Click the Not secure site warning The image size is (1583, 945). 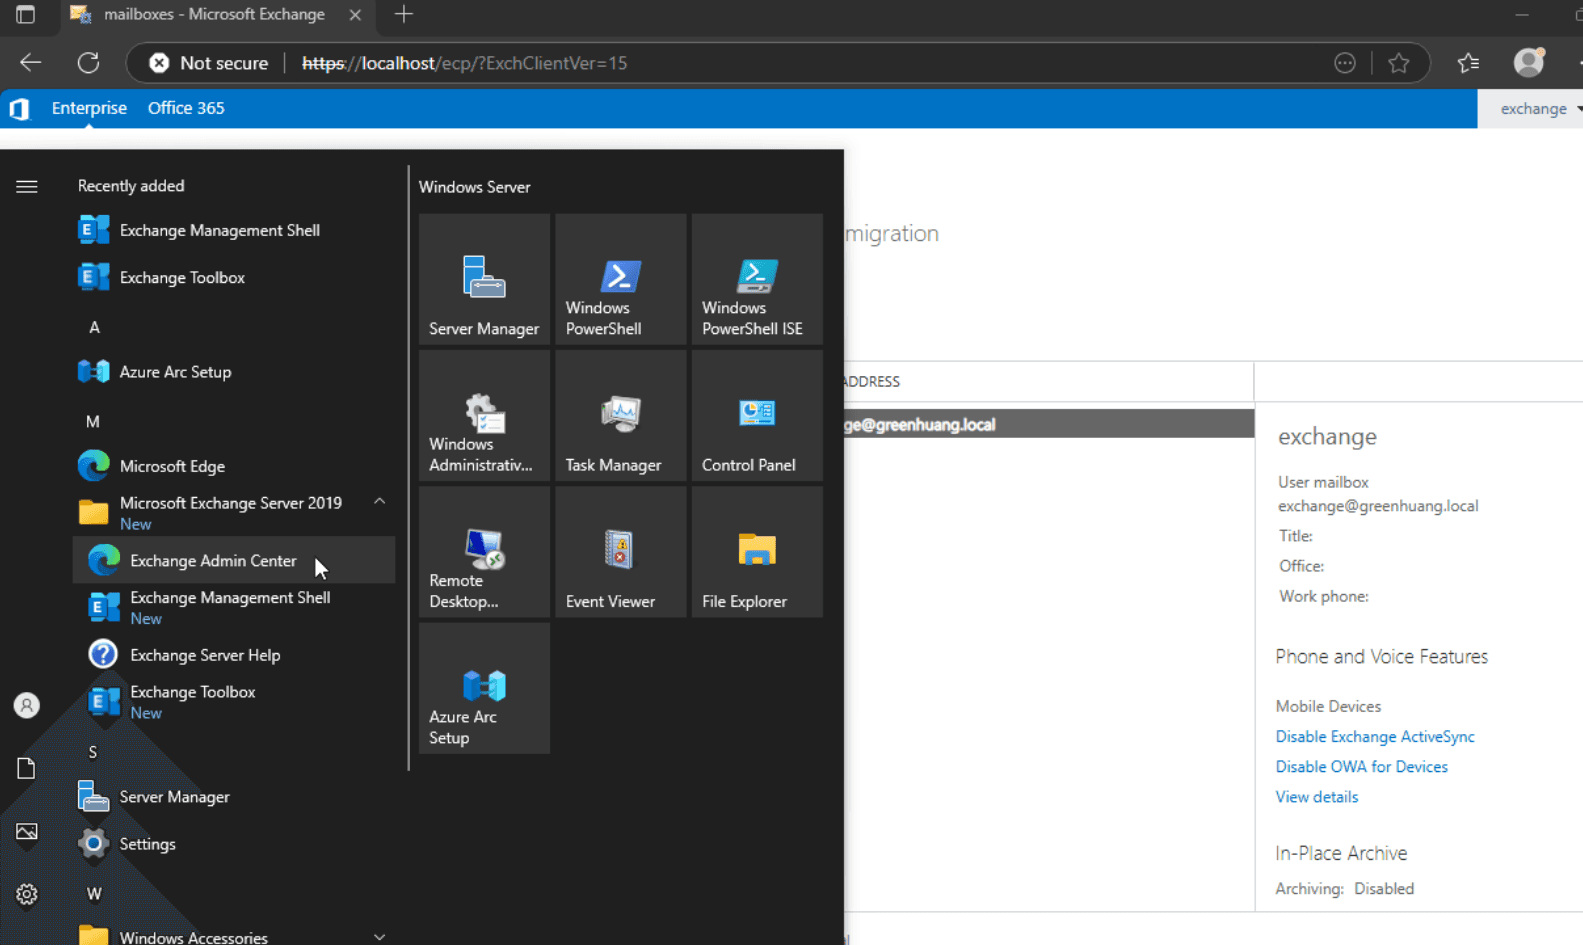[209, 63]
